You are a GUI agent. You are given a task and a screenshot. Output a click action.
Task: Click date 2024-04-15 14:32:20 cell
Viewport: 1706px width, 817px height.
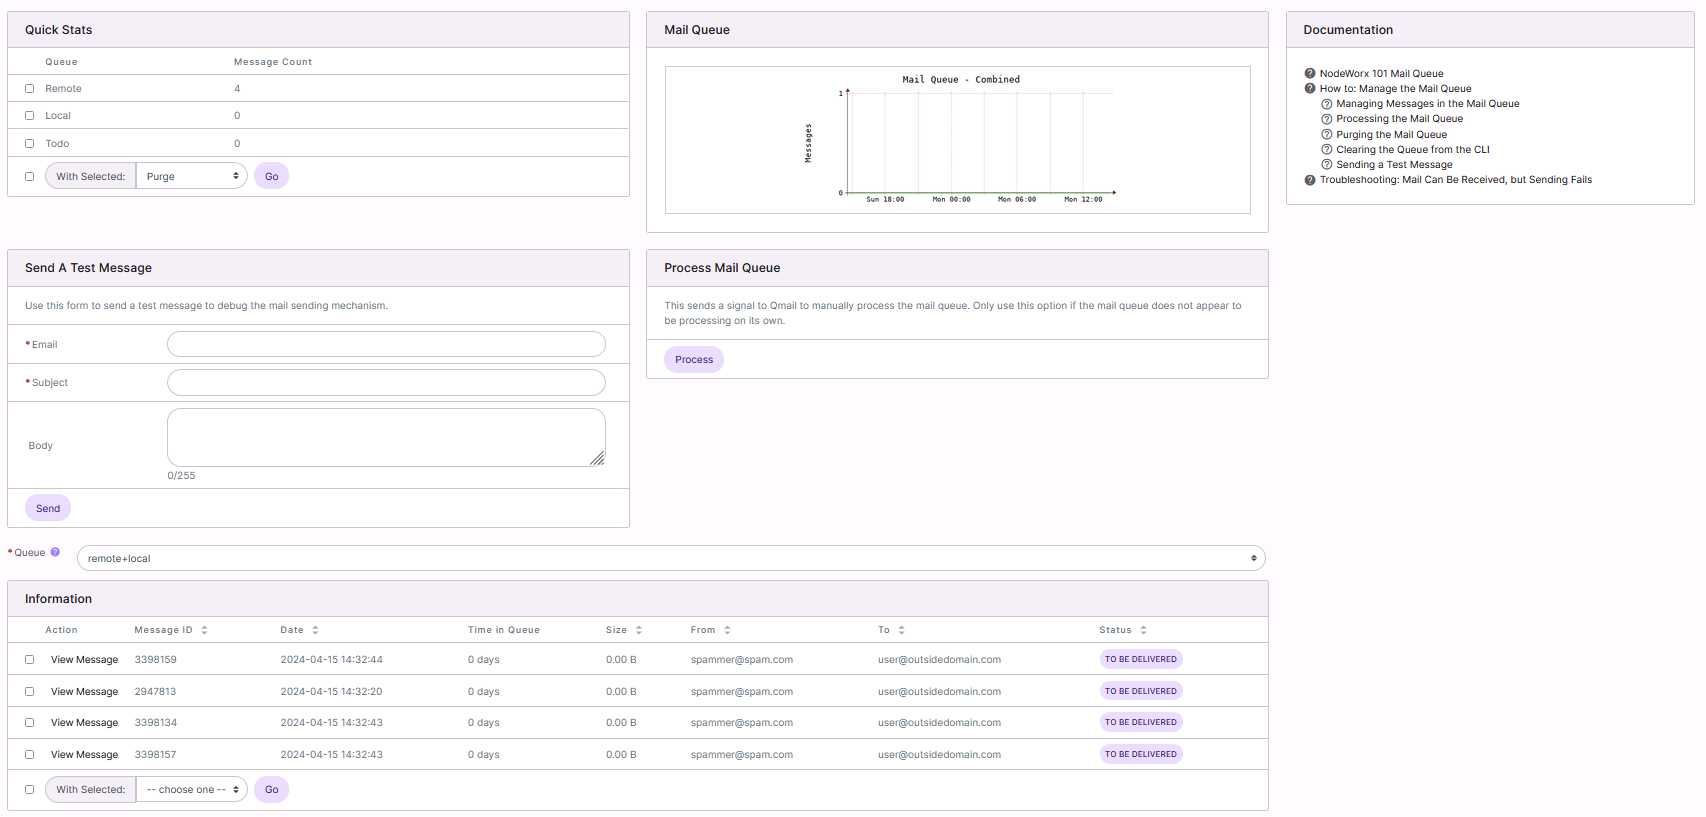coord(331,692)
